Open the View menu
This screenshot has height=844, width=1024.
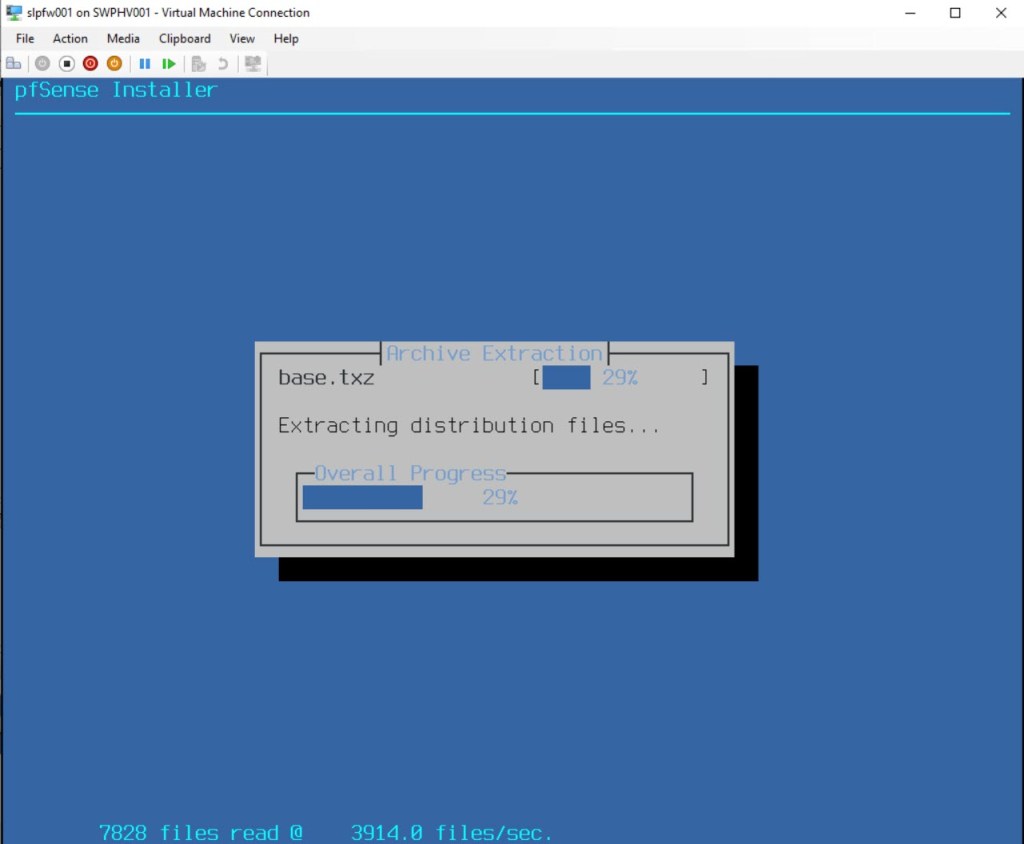242,38
